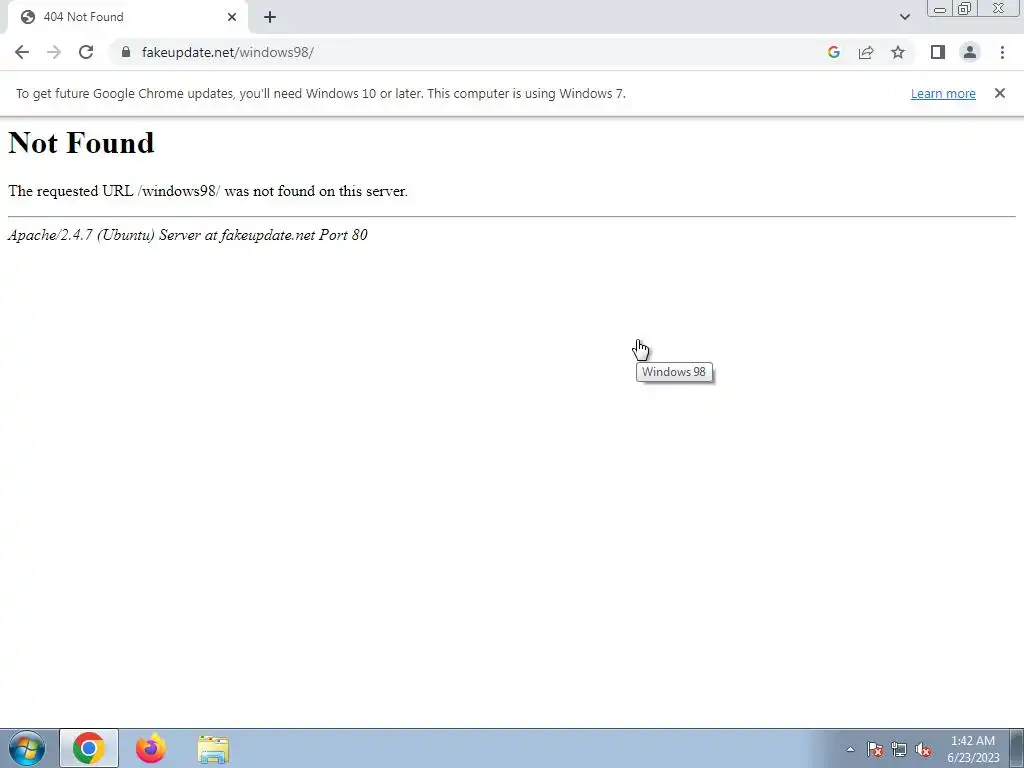
Task: Follow the Learn more link
Action: point(943,93)
